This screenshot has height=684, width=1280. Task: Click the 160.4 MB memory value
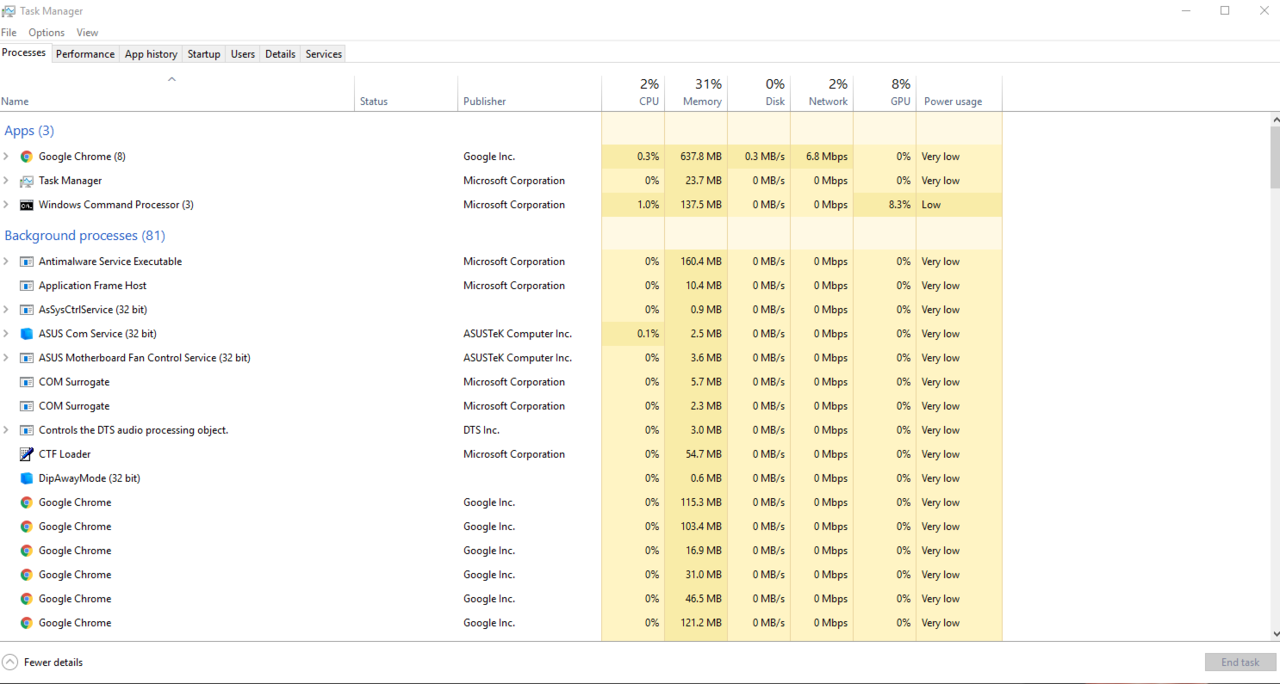[701, 262]
